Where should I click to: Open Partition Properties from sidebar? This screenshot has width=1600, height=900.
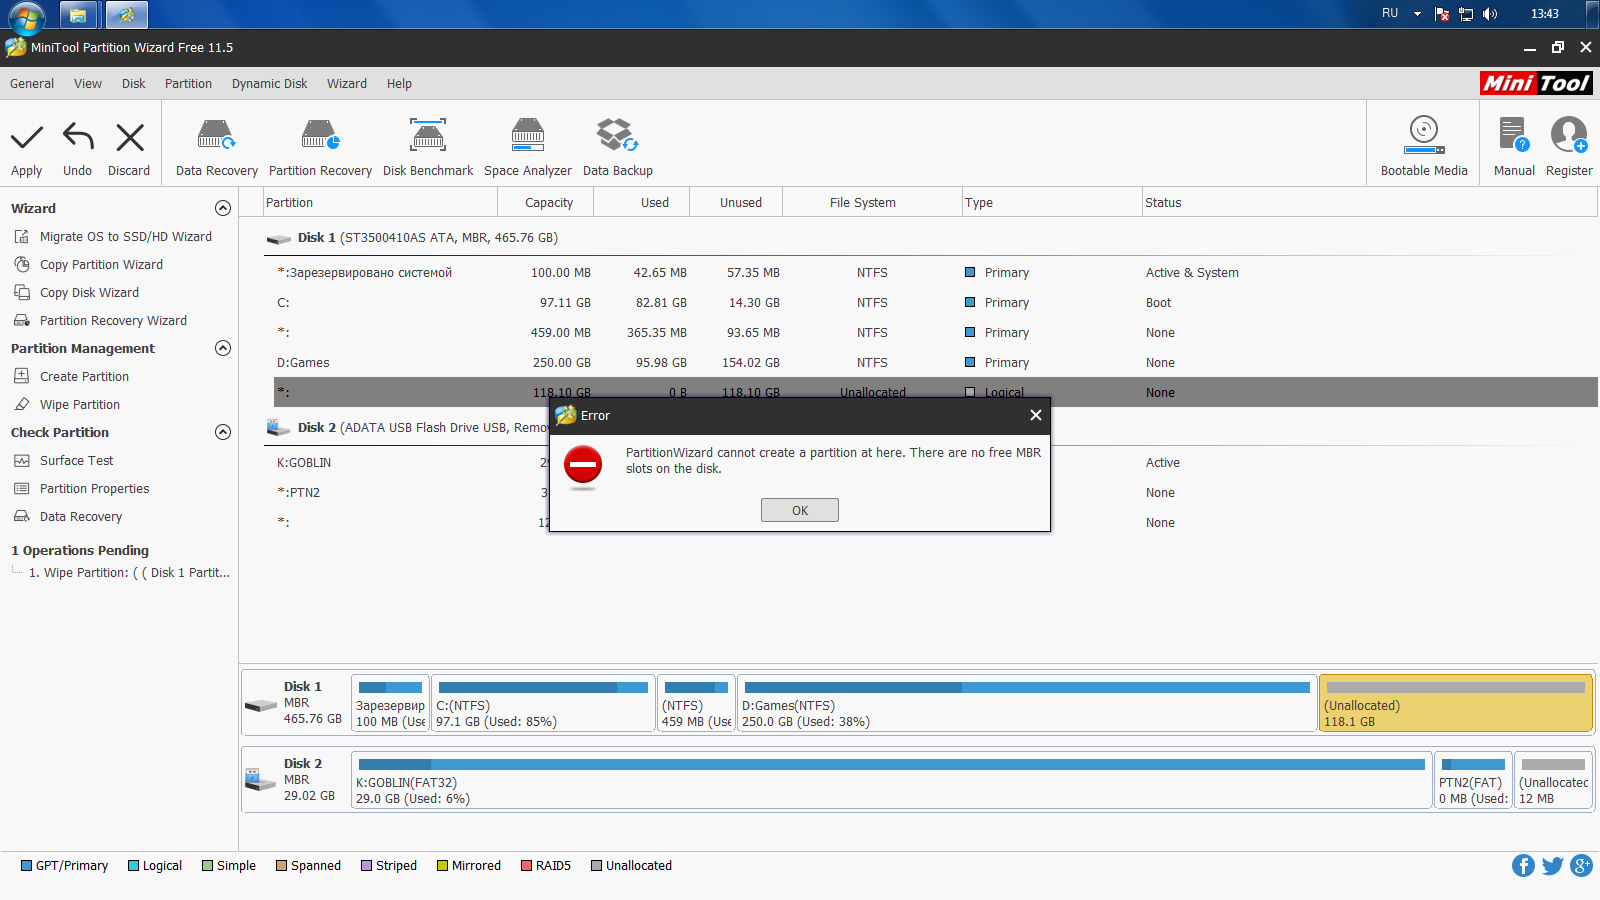click(x=94, y=489)
